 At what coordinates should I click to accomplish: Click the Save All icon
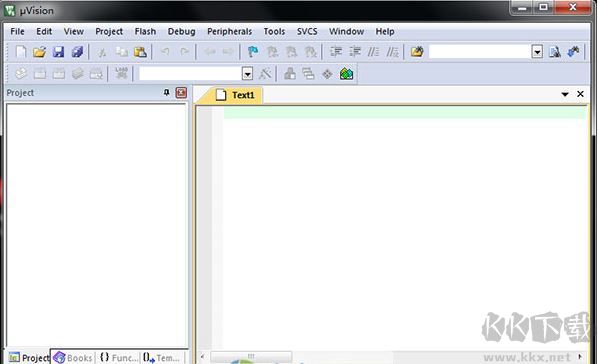[x=77, y=52]
